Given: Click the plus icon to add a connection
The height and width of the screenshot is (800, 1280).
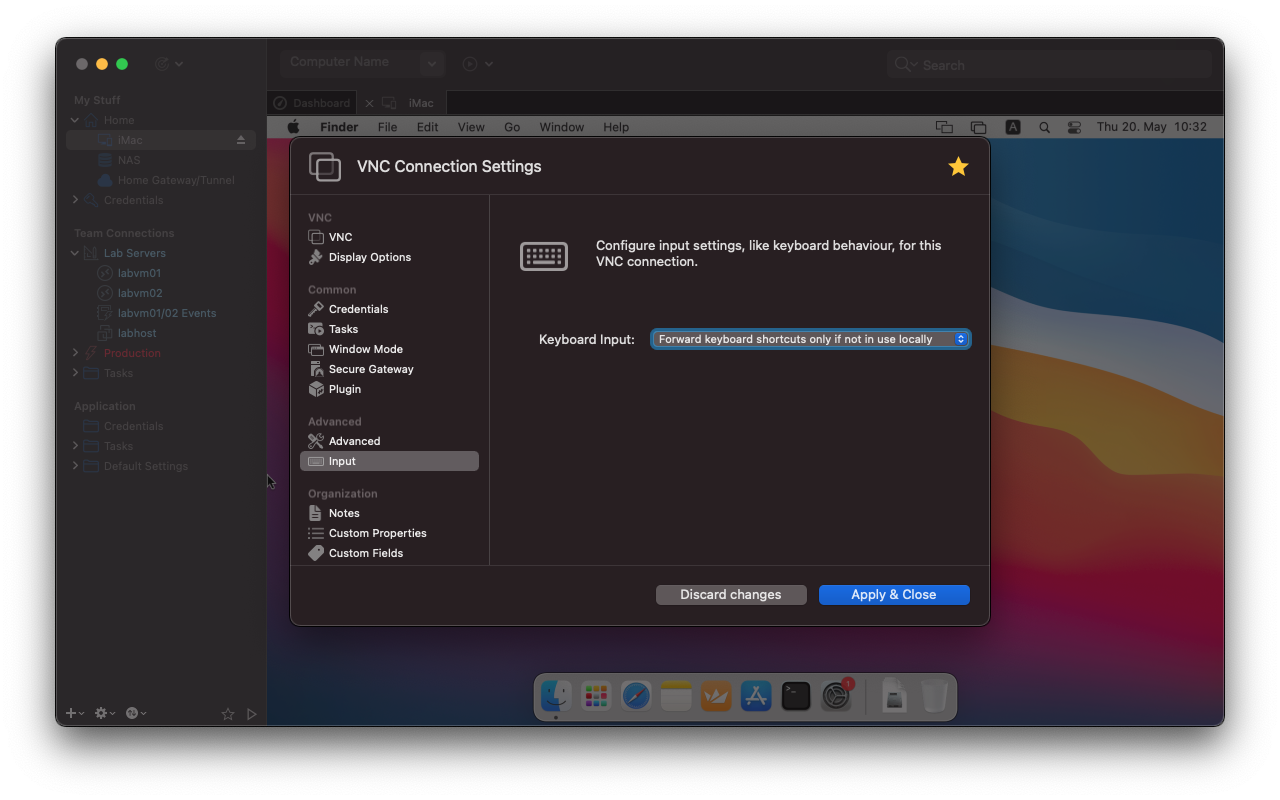Looking at the screenshot, I should pyautogui.click(x=68, y=713).
